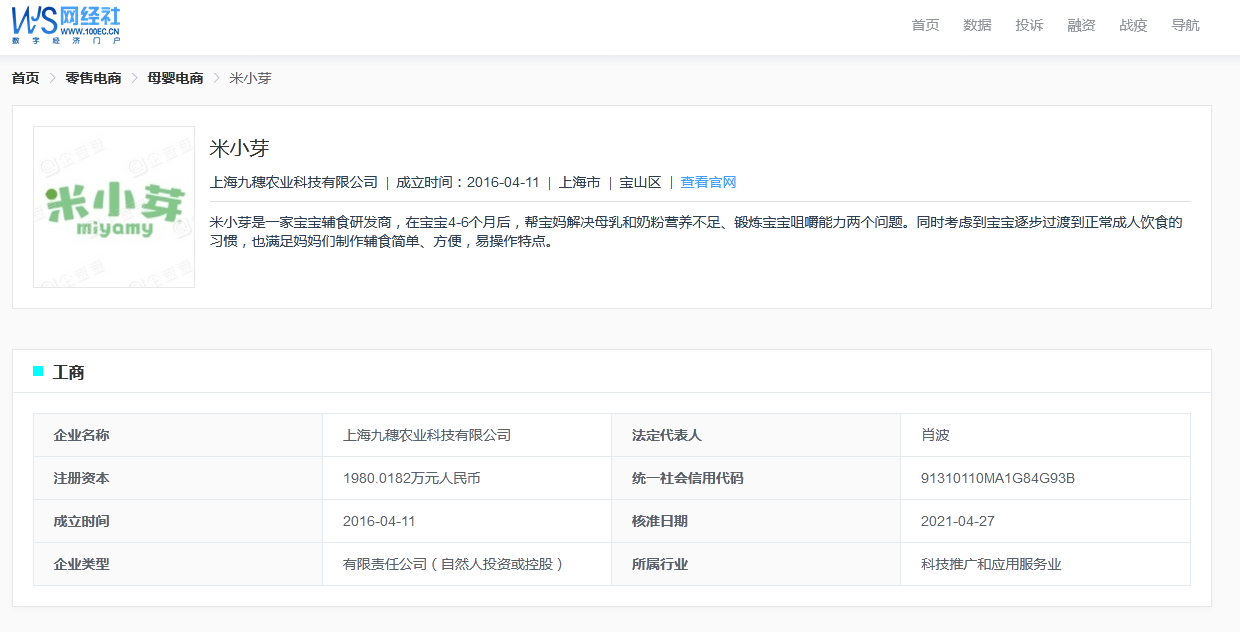
Task: Select the company name in the header line
Action: 294,182
